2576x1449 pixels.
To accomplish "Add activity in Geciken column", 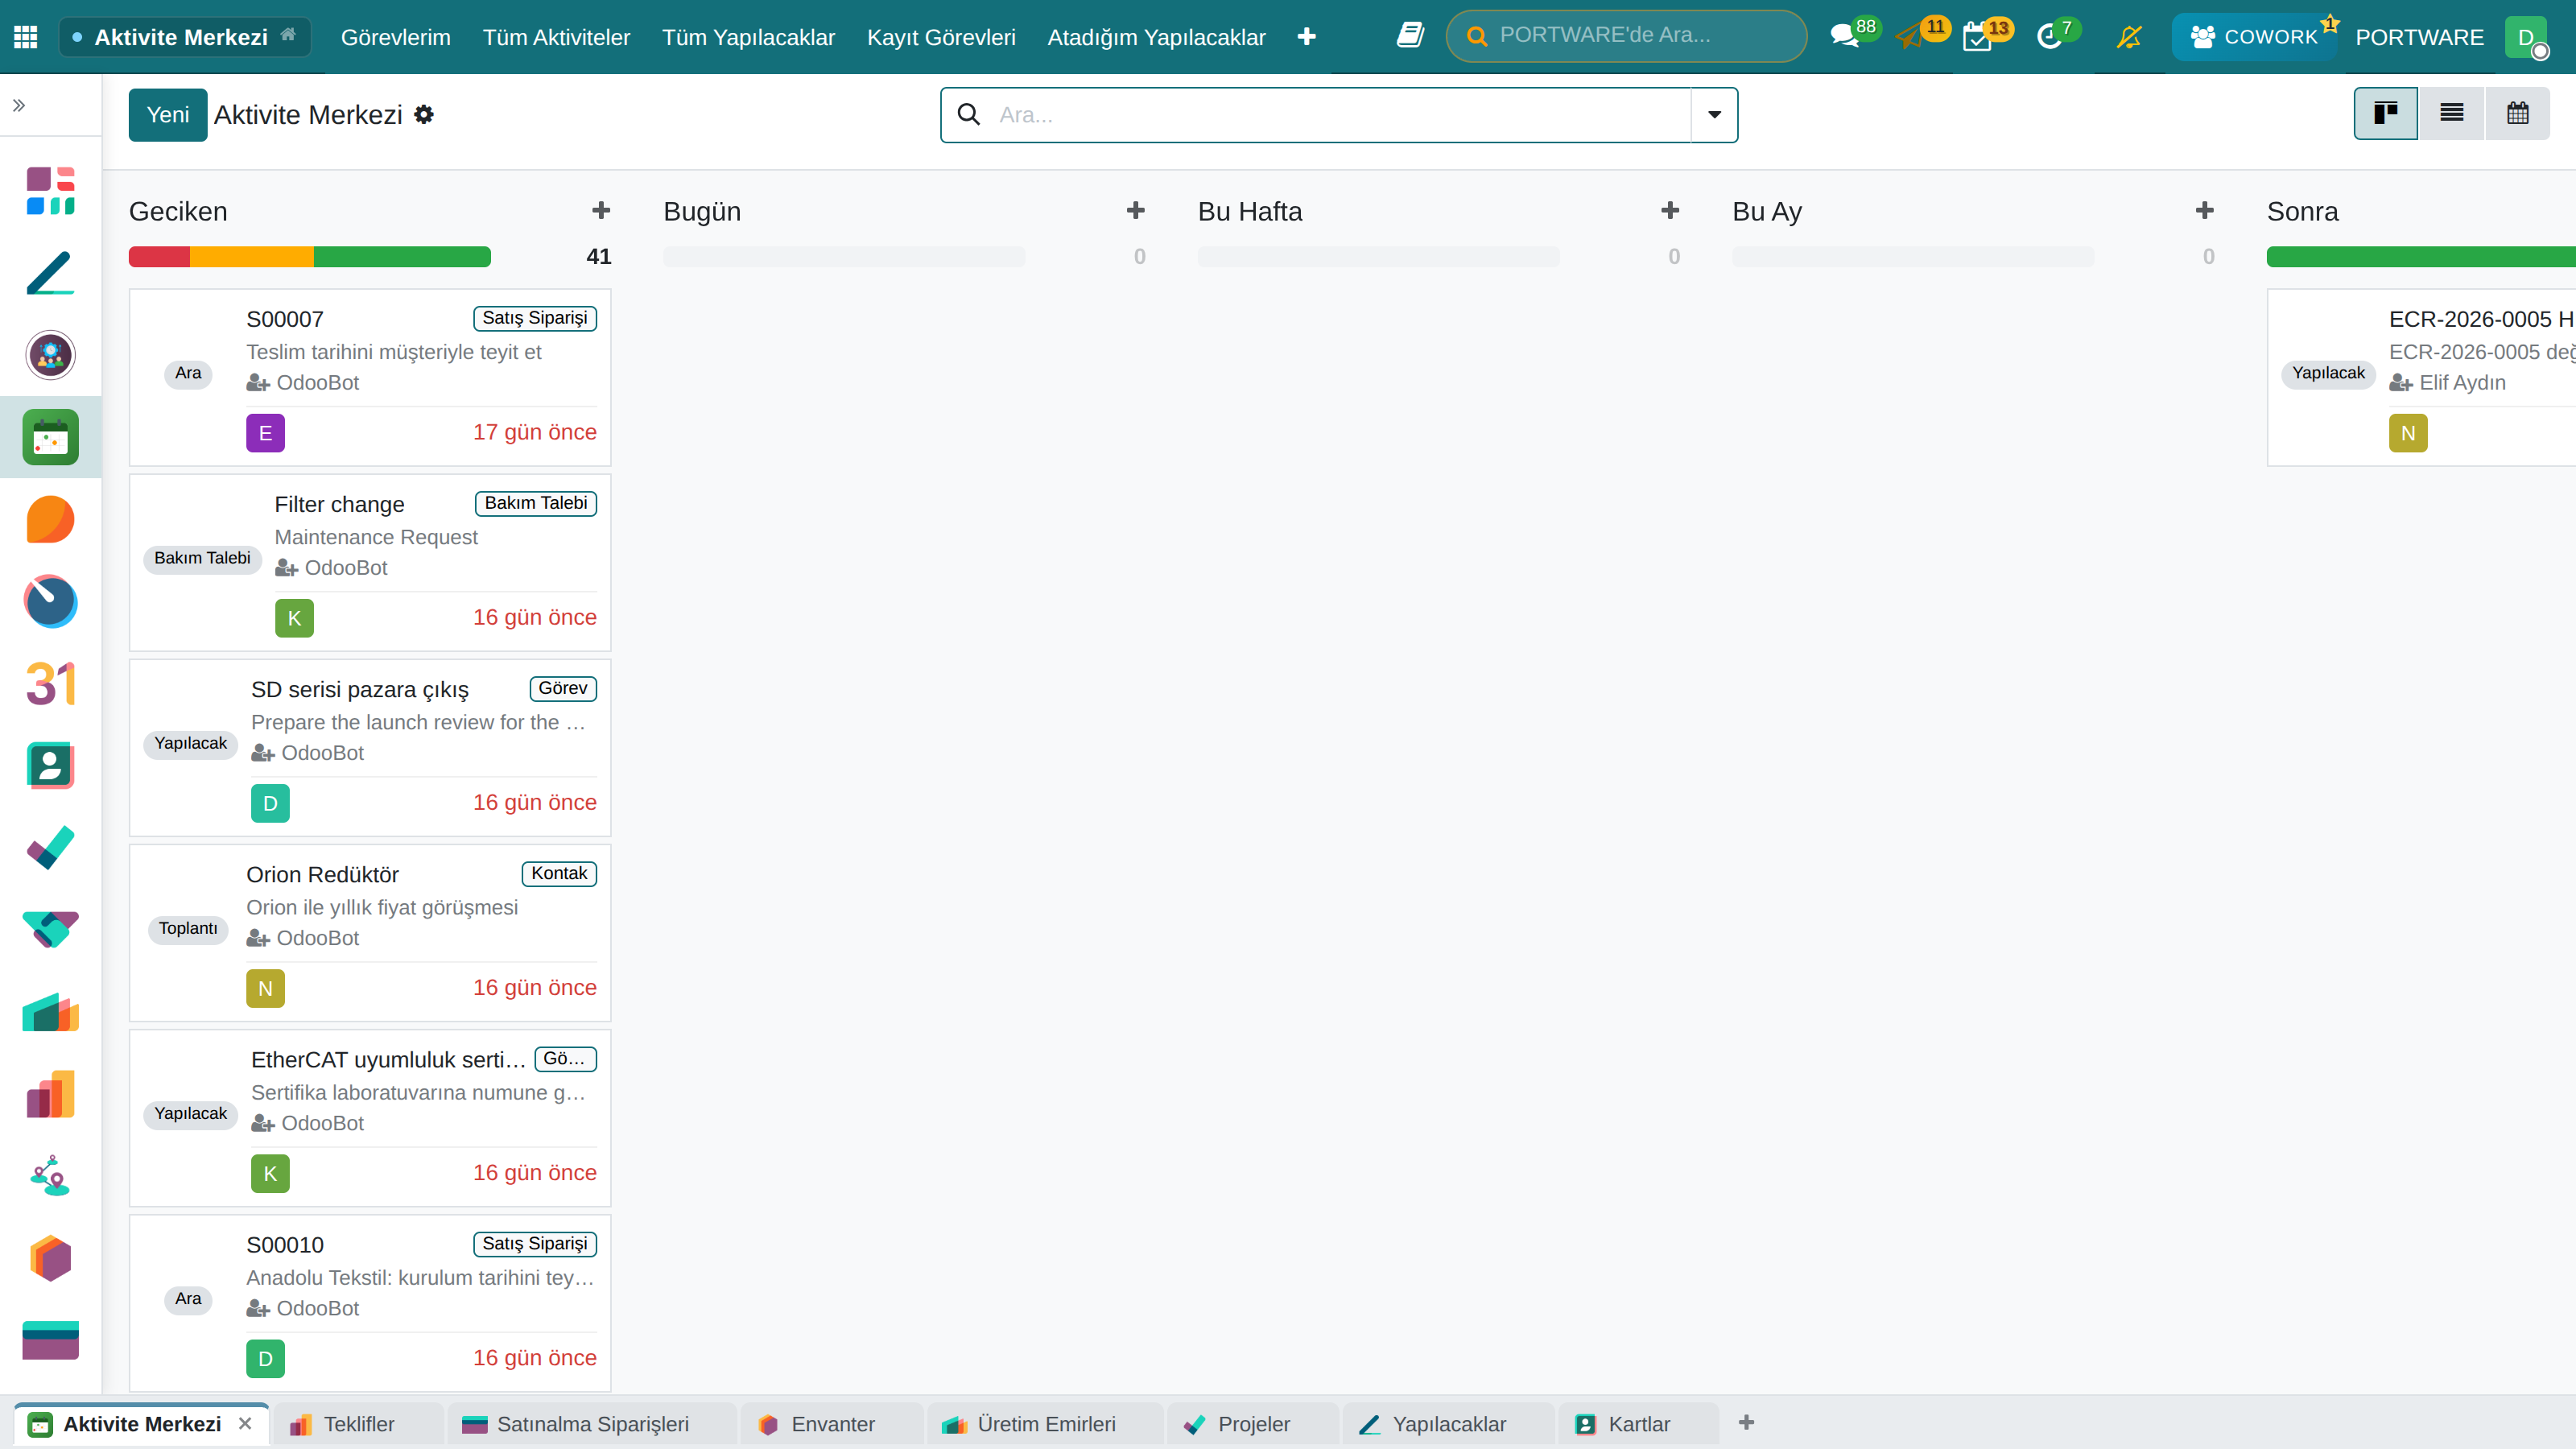I will (601, 211).
